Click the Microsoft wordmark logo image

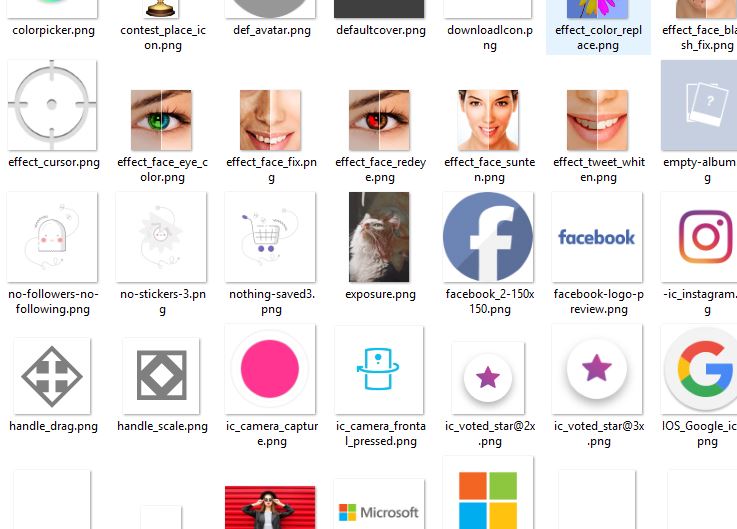tap(379, 504)
